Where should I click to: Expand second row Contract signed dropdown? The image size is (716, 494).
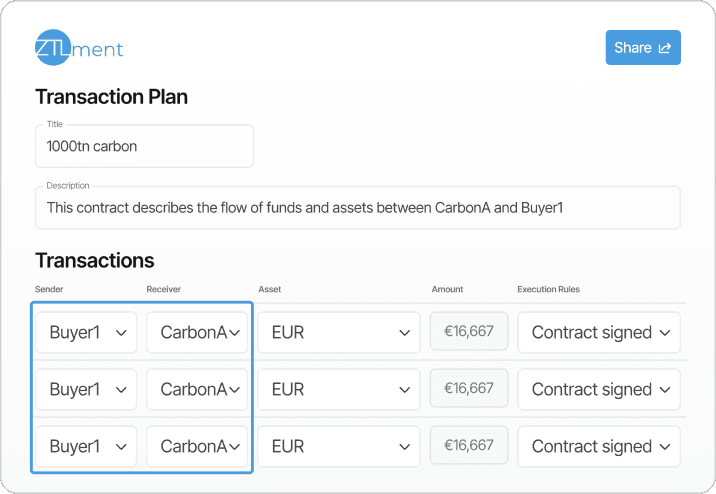pos(599,389)
